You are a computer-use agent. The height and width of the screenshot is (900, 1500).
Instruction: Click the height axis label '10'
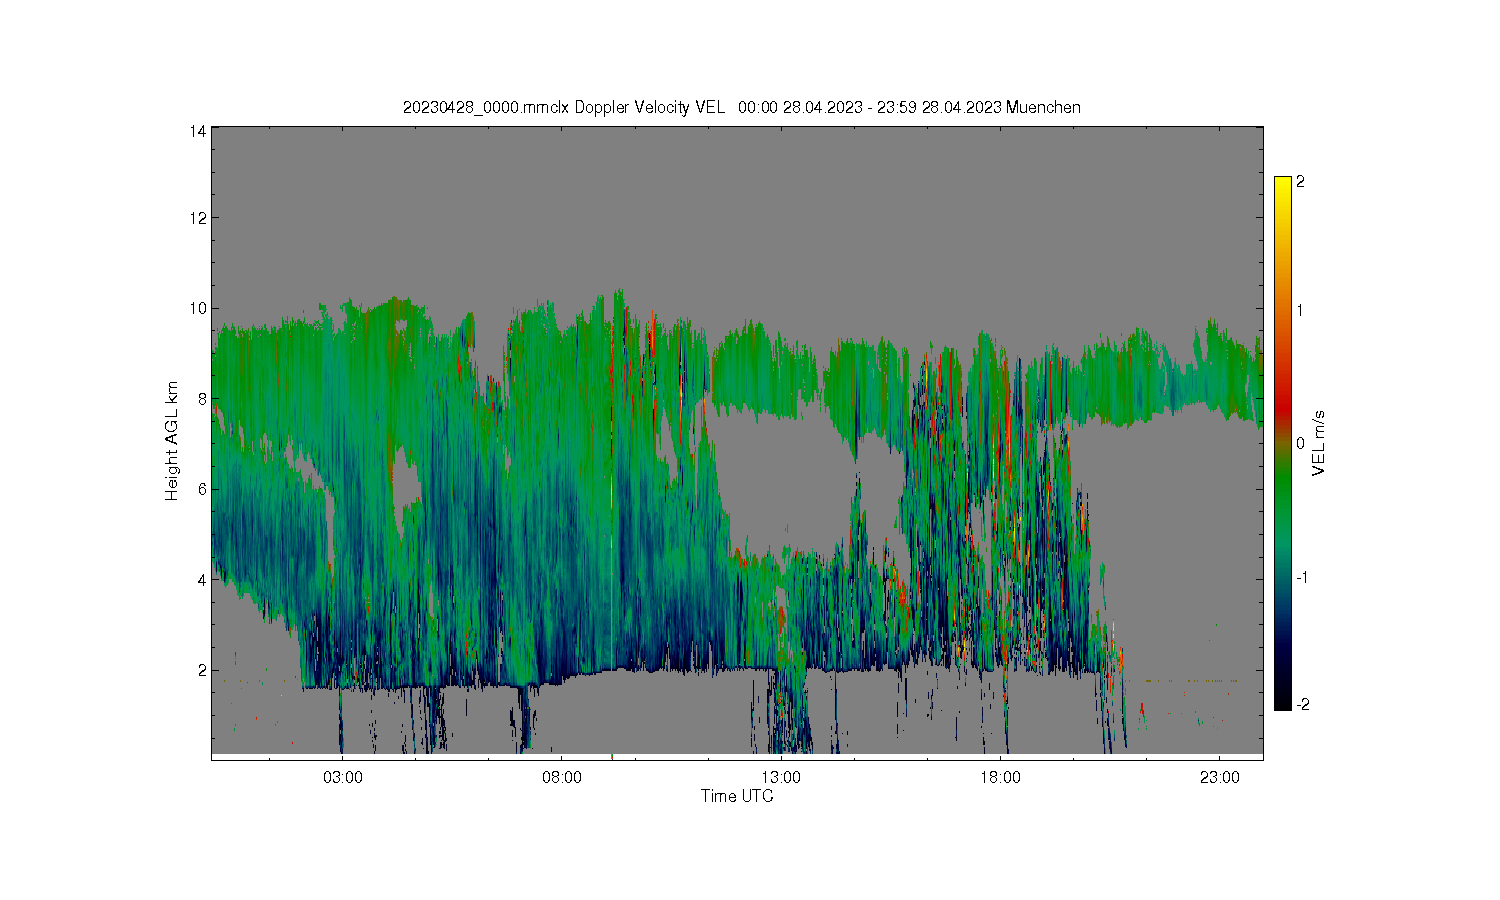[x=198, y=308]
